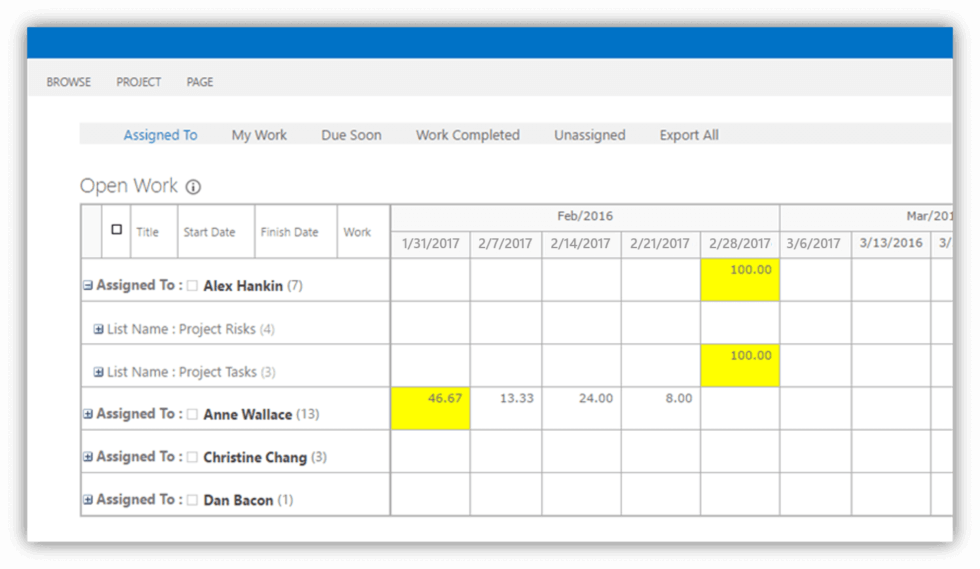Switch to the My Work view
This screenshot has height=569, width=980.
click(259, 135)
